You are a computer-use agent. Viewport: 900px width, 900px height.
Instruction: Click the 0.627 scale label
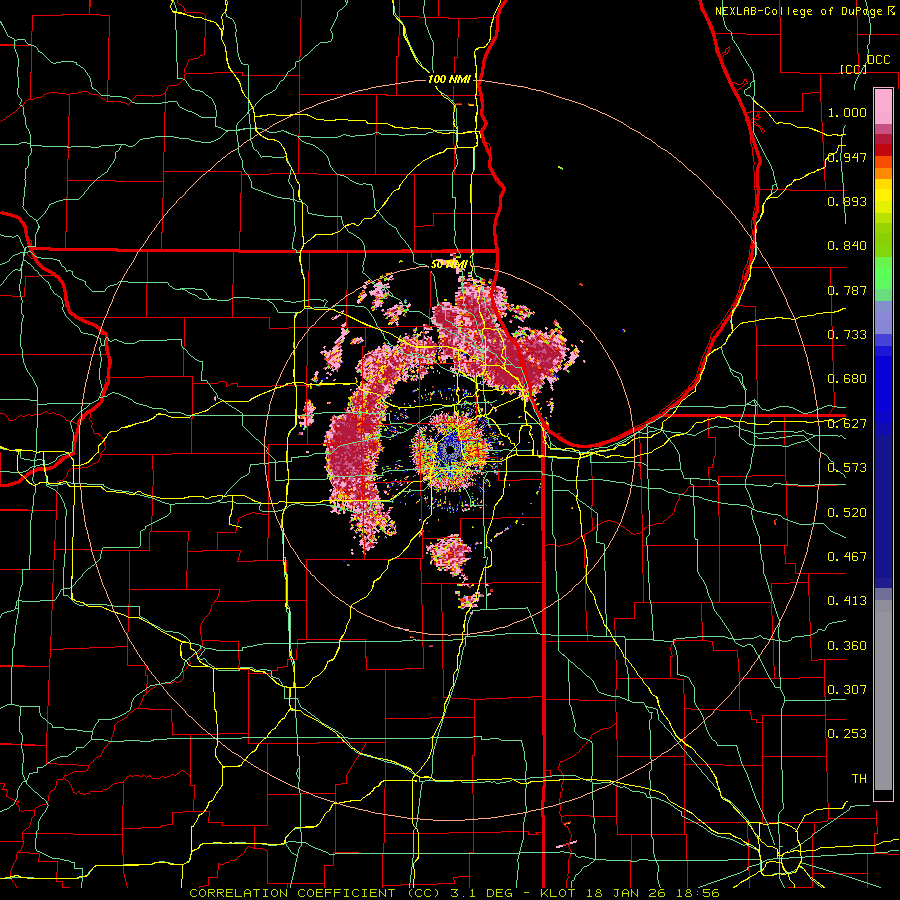tap(847, 424)
